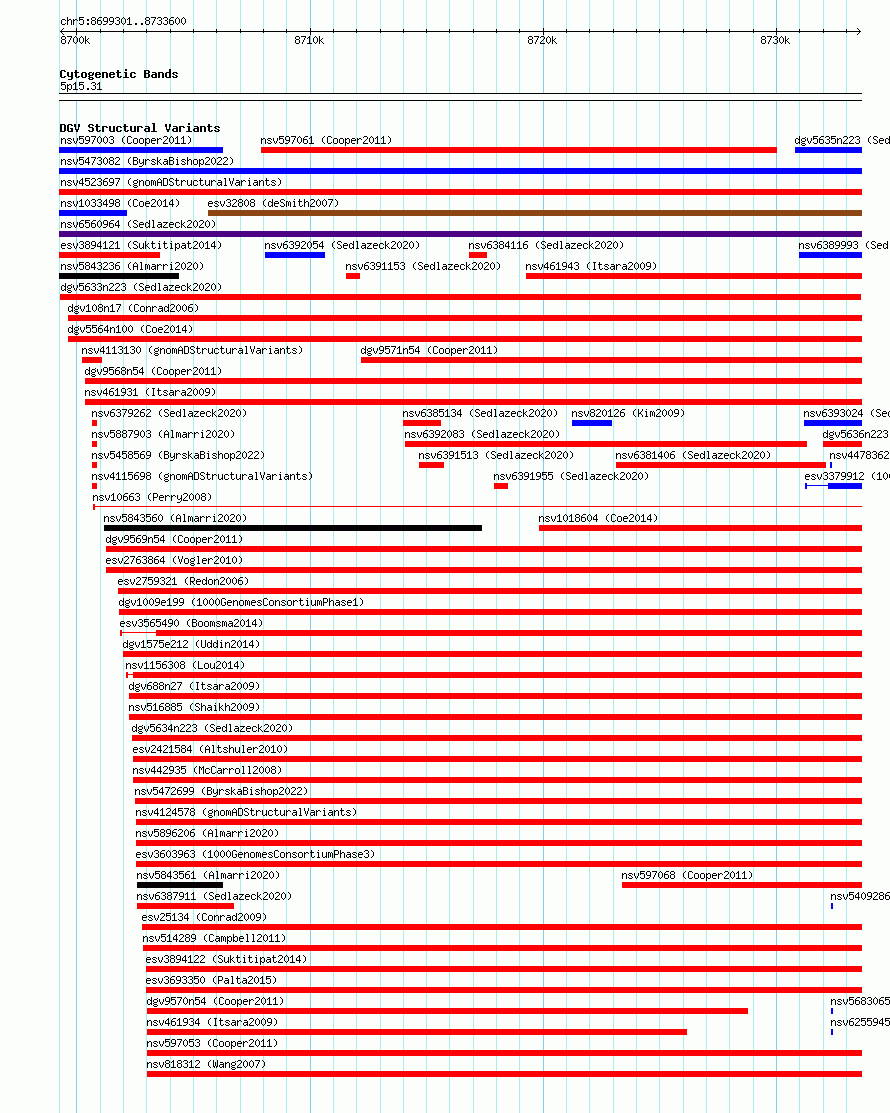
Task: Select nsv5458569 (ByrskaBishop2022) label
Action: click(x=178, y=455)
